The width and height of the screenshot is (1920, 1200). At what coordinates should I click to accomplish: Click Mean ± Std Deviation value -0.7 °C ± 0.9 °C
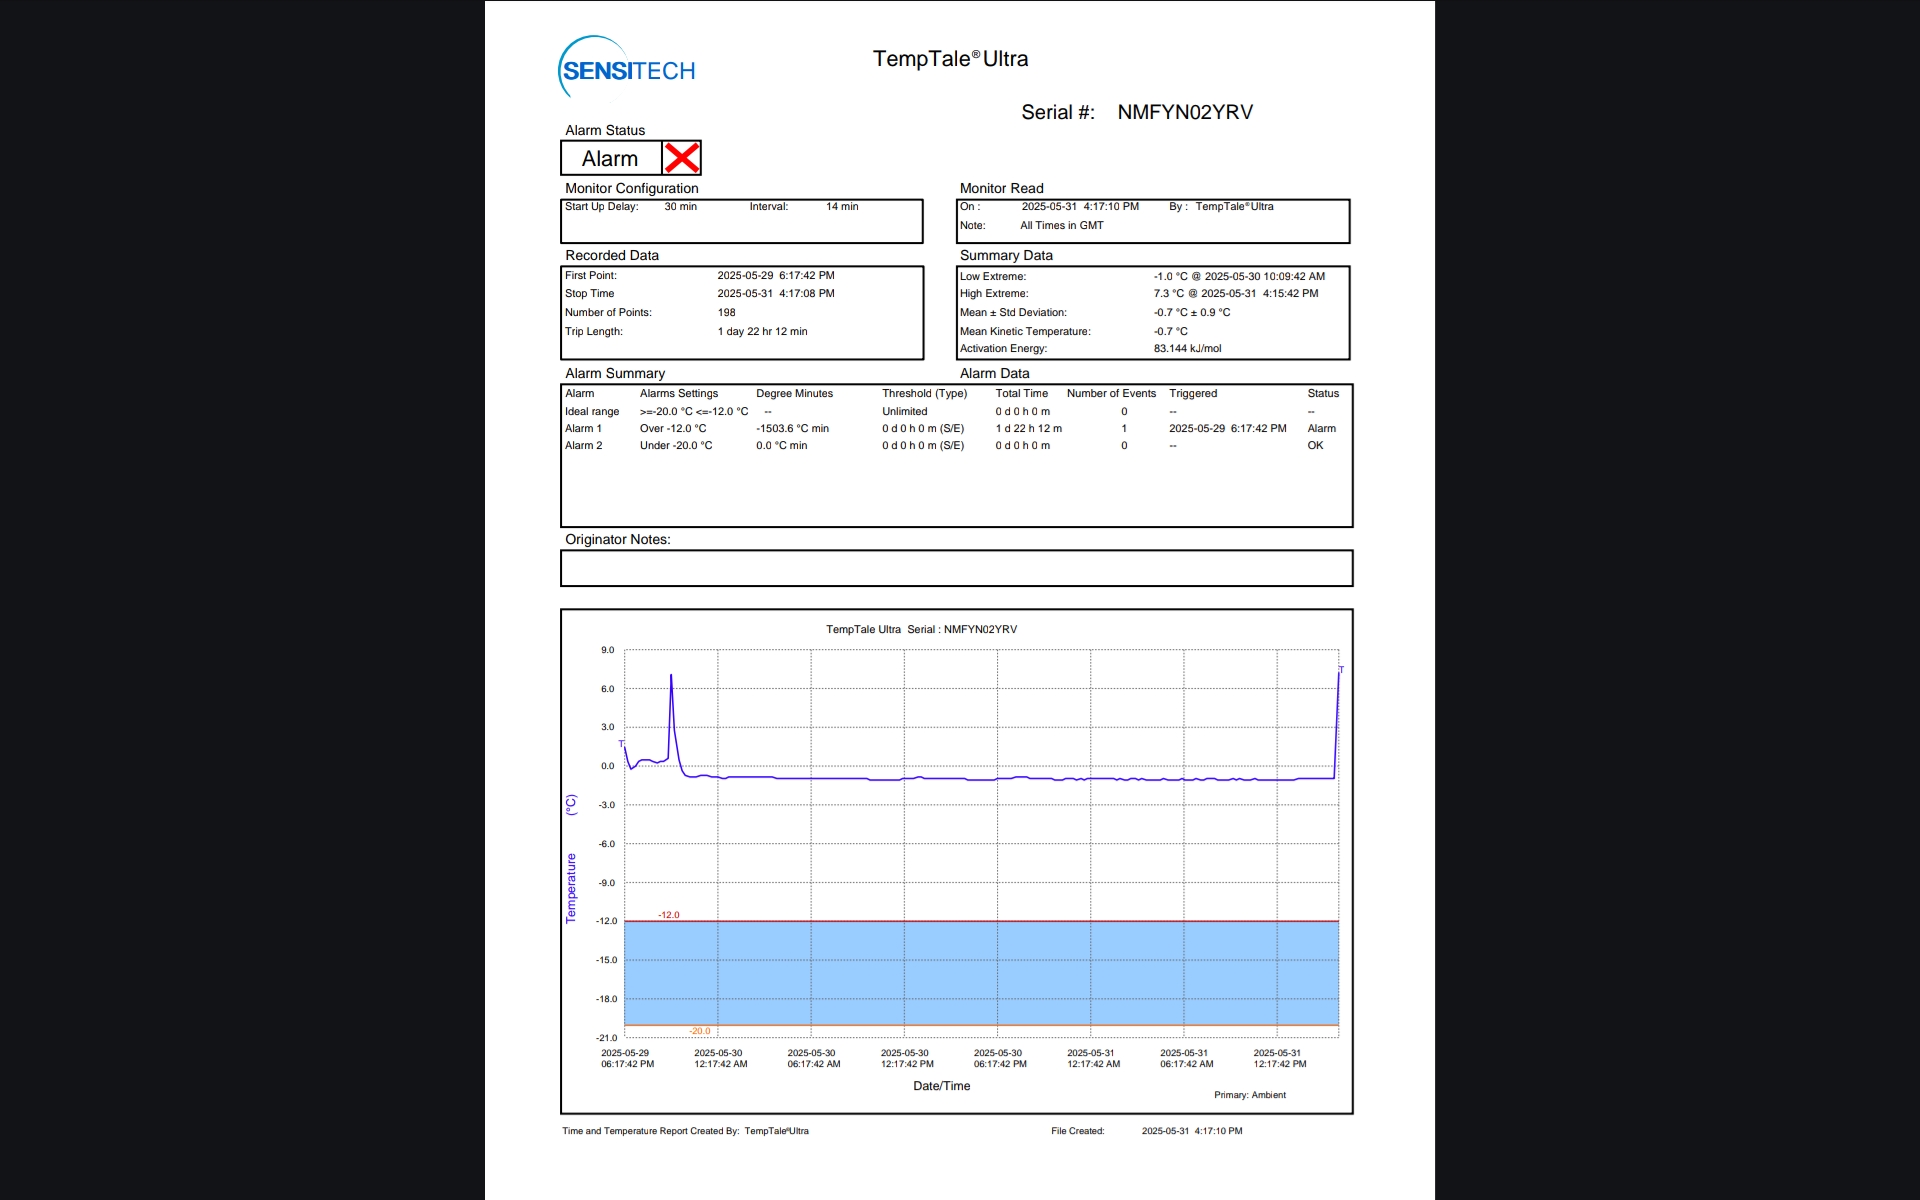(x=1192, y=313)
